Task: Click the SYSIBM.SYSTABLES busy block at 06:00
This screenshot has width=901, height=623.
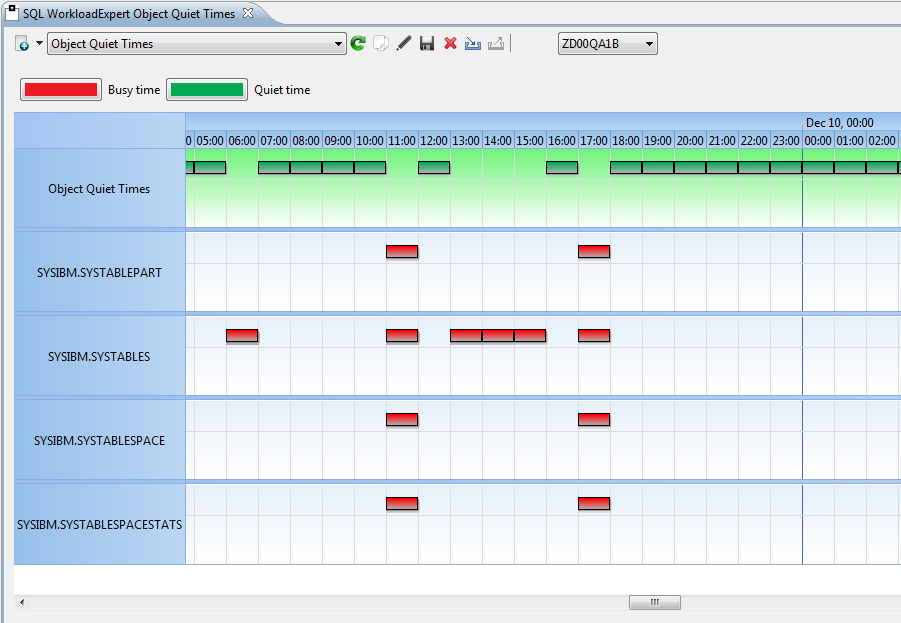Action: [x=242, y=336]
